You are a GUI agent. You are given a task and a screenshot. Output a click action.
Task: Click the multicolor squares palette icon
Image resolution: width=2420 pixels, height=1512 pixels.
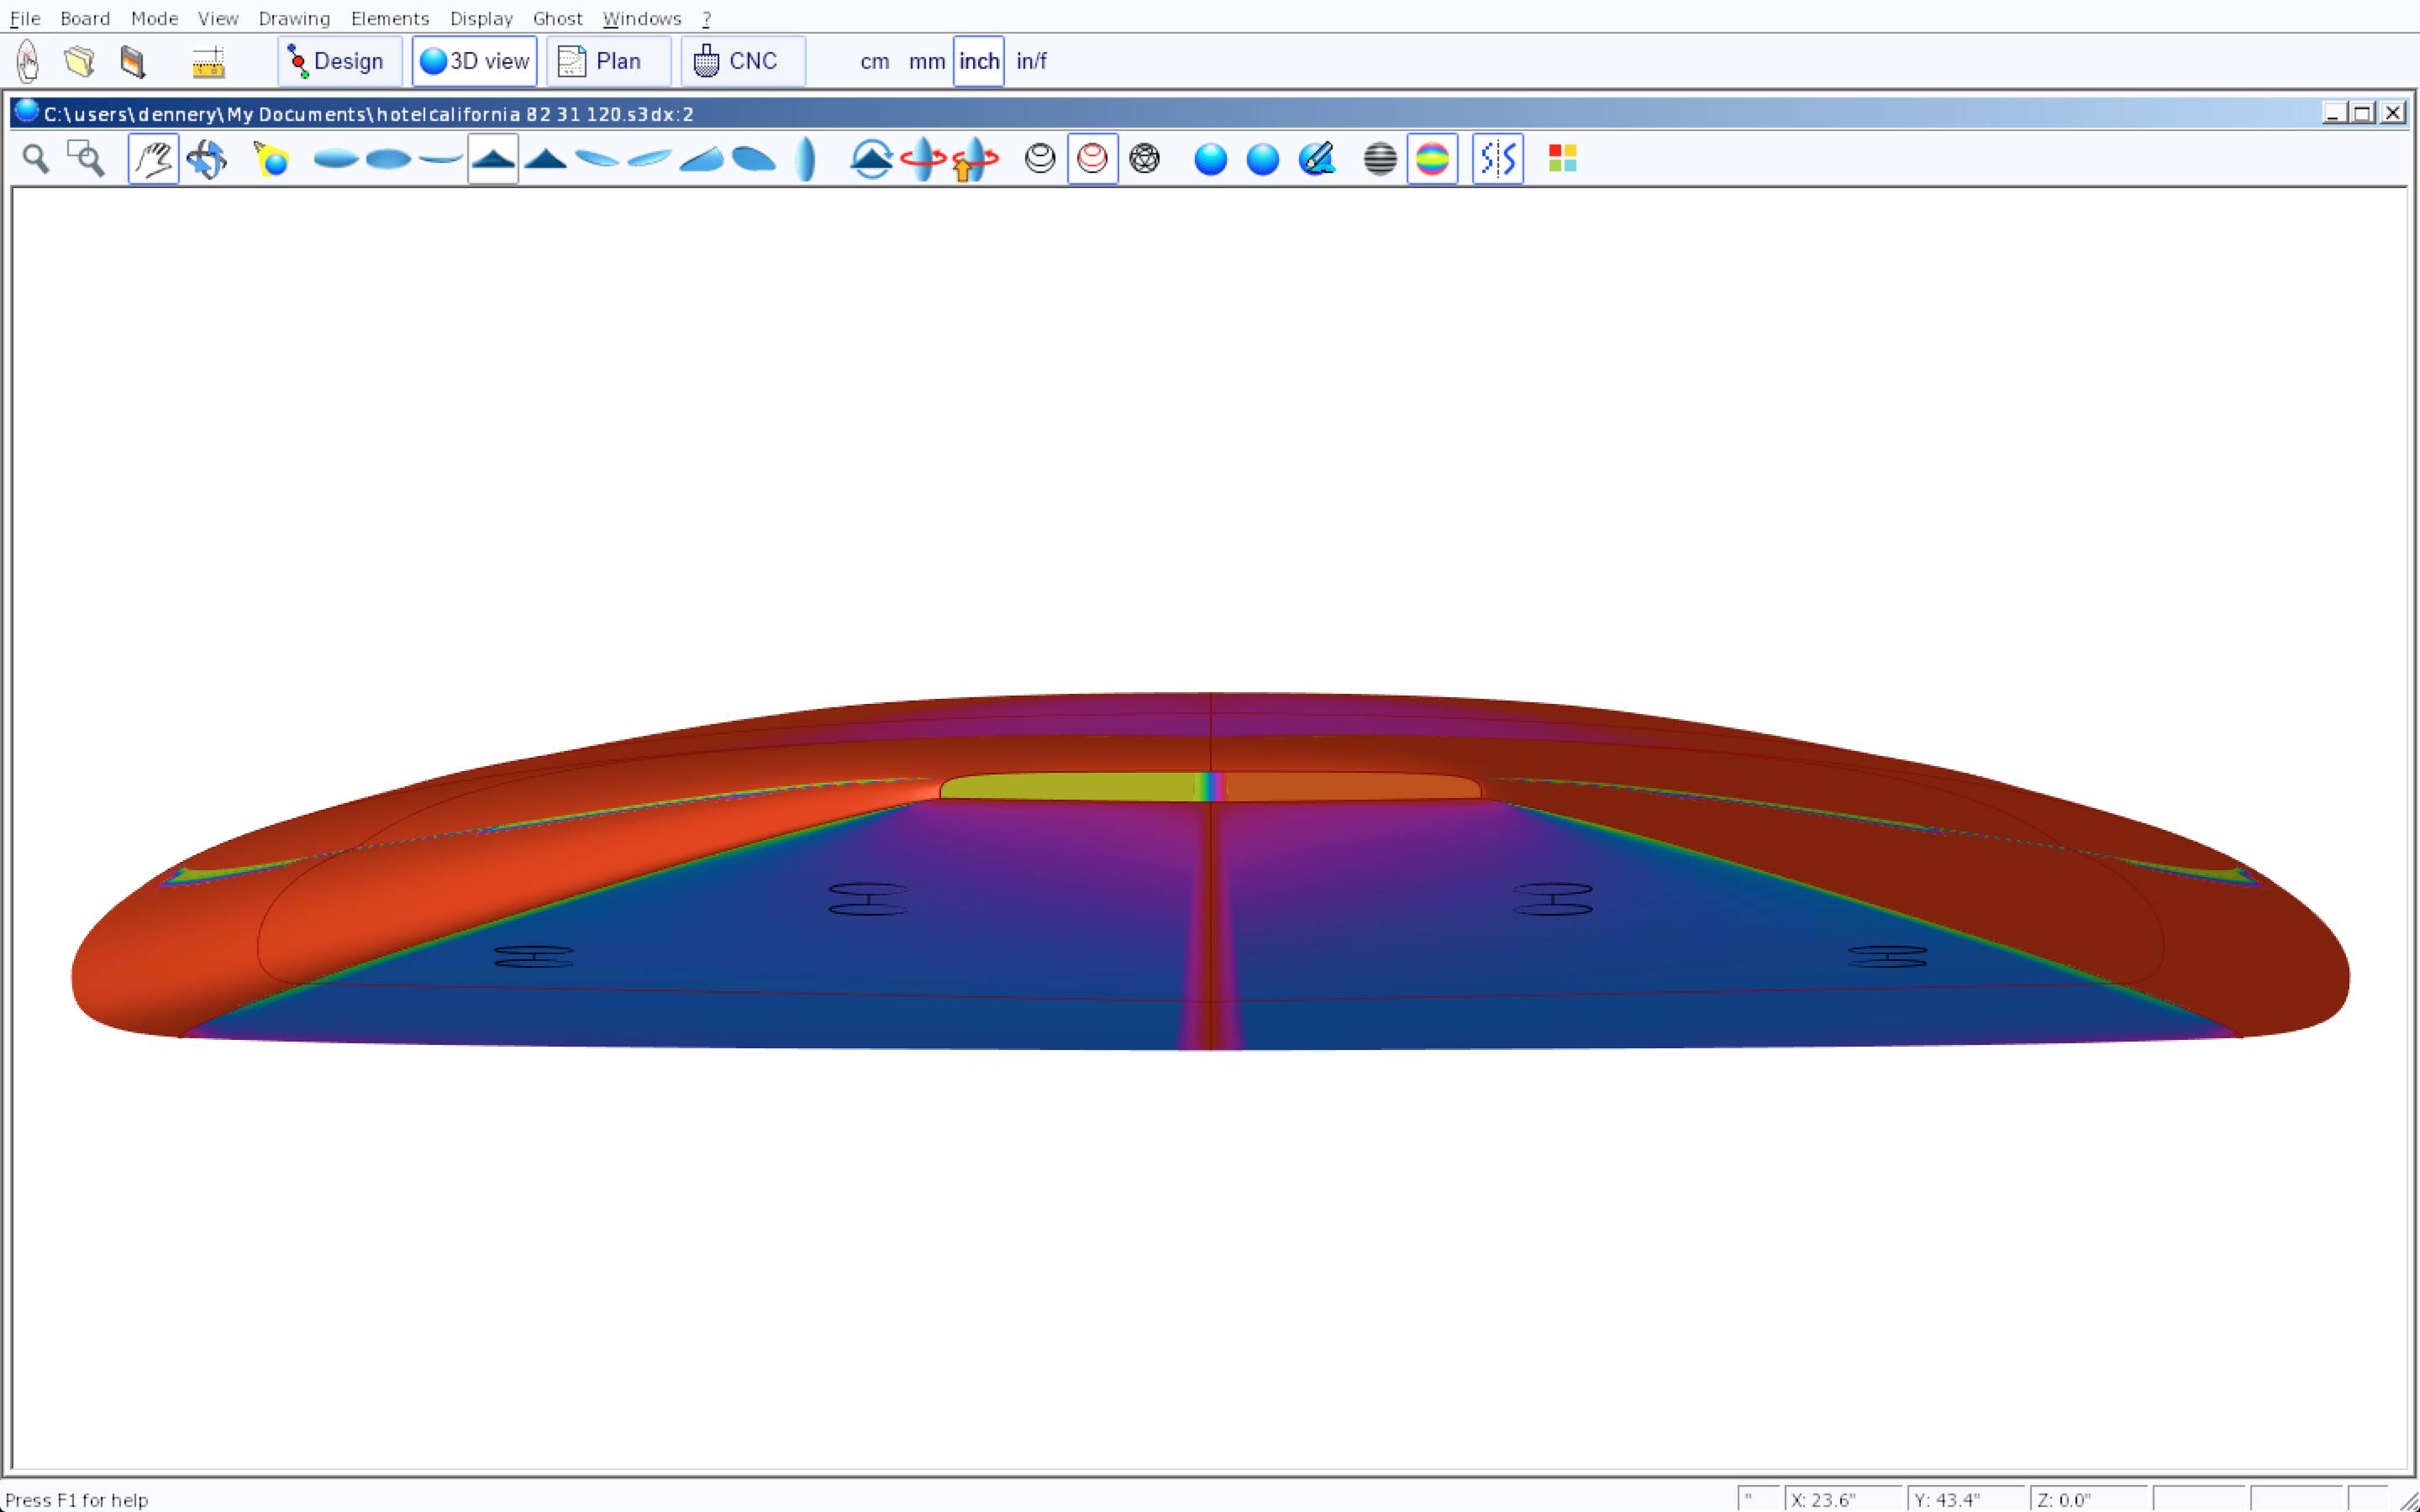point(1562,159)
